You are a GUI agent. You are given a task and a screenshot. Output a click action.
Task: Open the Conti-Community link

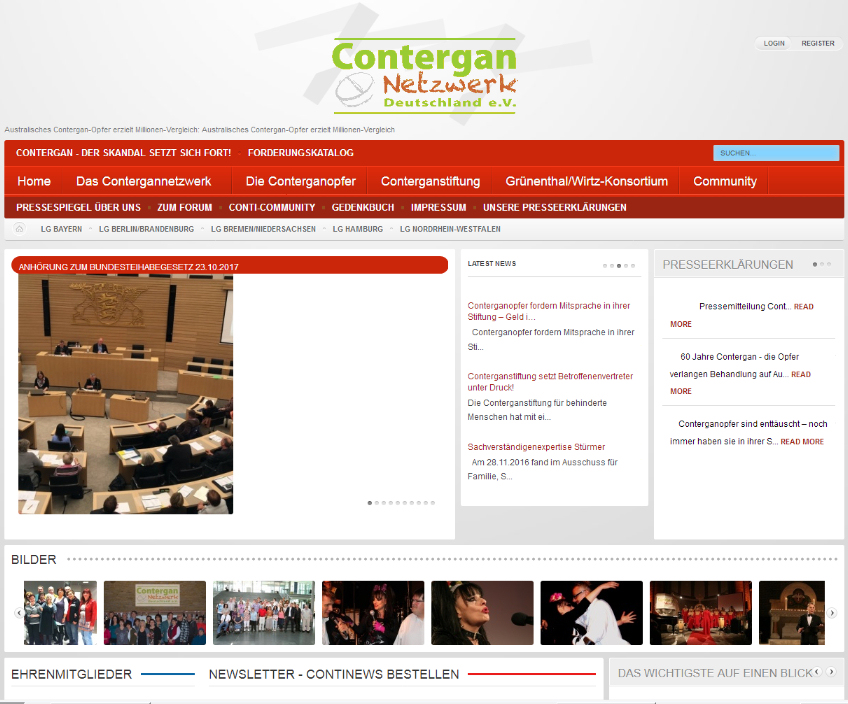271,208
